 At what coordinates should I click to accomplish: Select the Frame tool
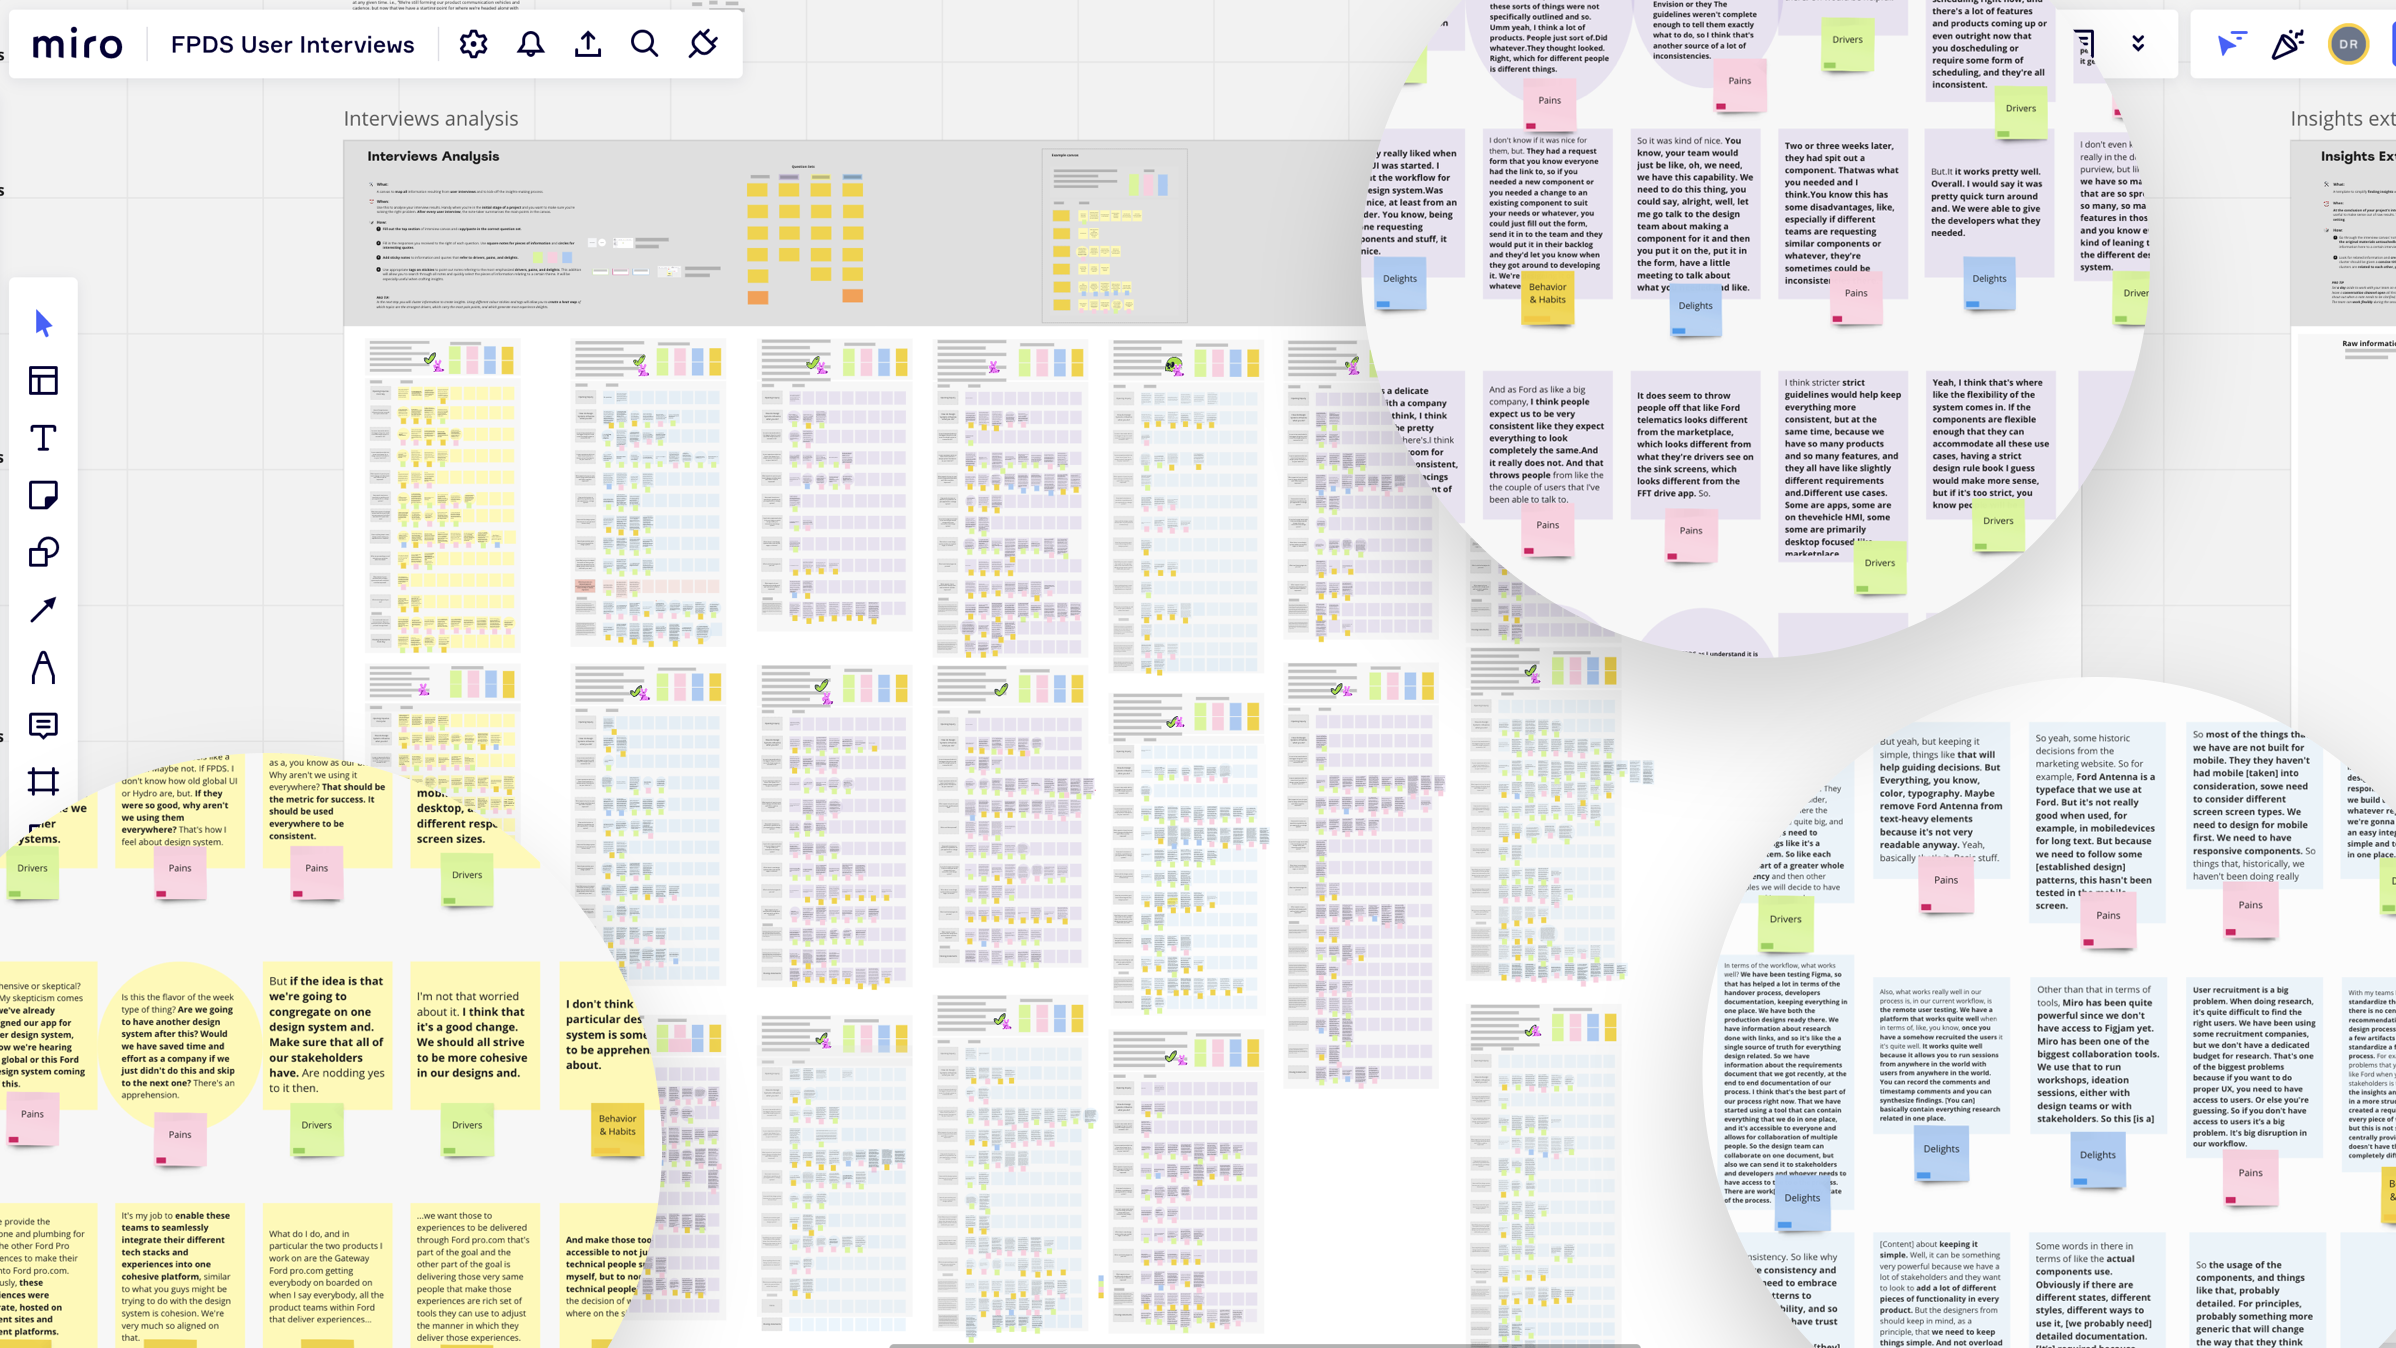(43, 781)
